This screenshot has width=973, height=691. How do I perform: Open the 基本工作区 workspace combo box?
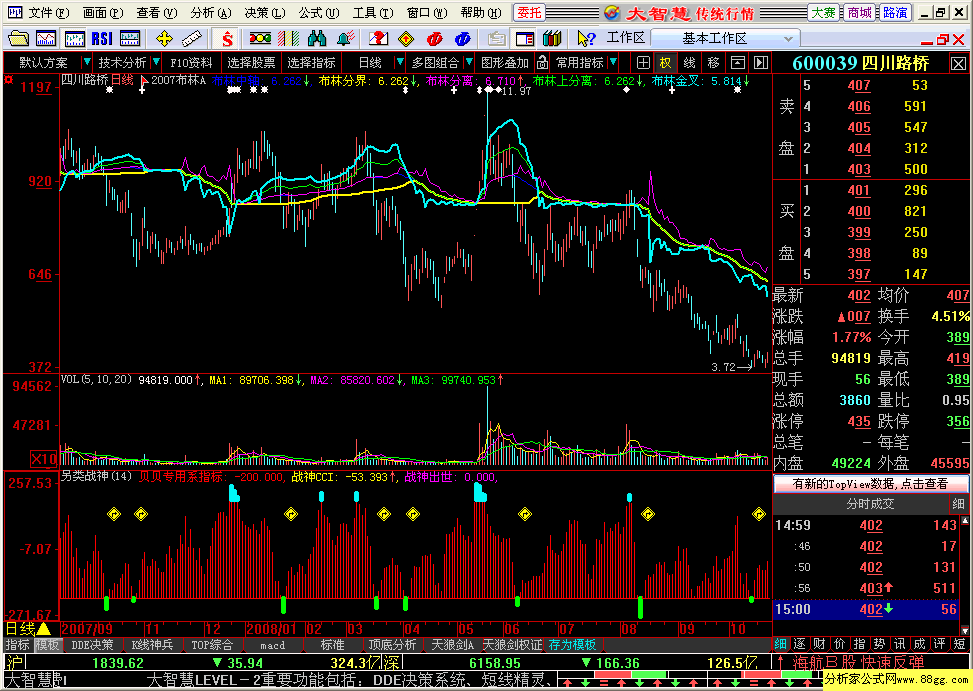pos(725,38)
